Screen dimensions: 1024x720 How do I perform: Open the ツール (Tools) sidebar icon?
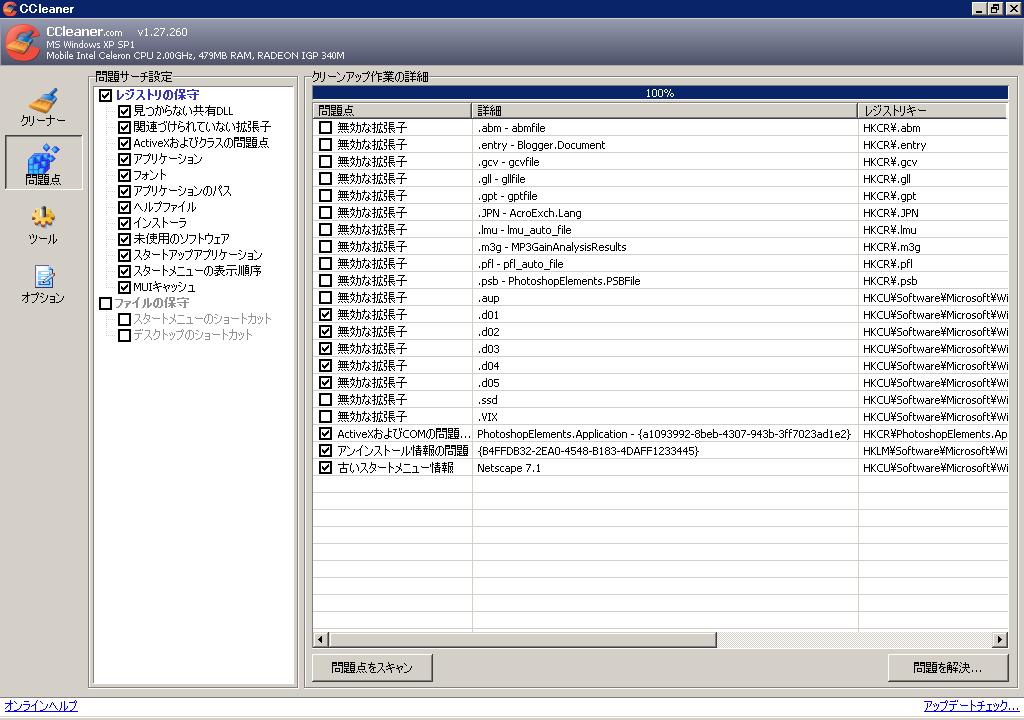tap(43, 225)
